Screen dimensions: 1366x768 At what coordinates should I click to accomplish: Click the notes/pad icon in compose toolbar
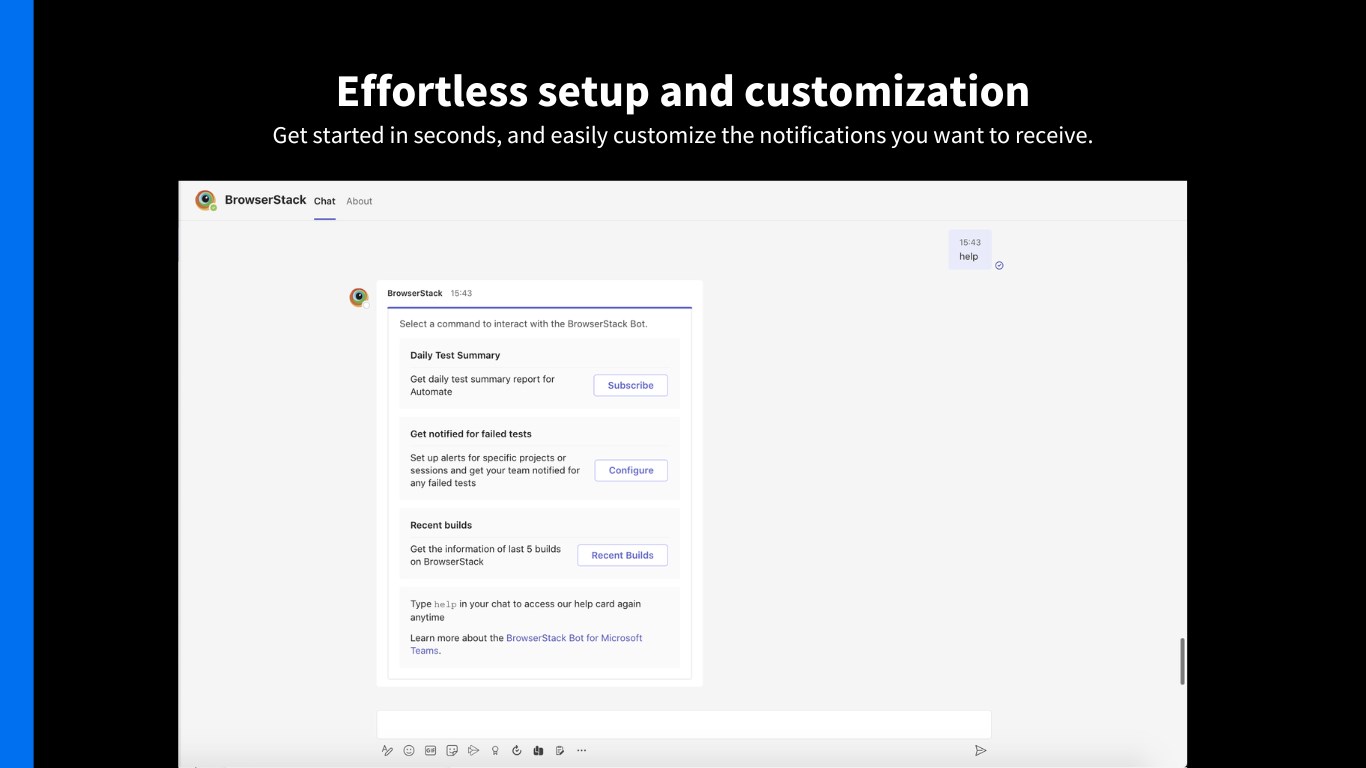560,750
